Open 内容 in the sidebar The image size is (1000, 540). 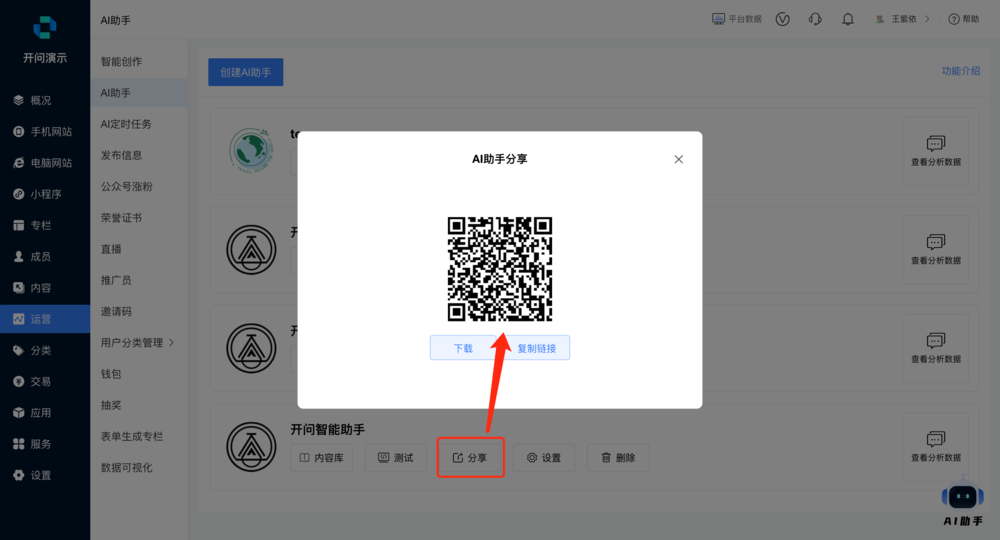pyautogui.click(x=45, y=288)
